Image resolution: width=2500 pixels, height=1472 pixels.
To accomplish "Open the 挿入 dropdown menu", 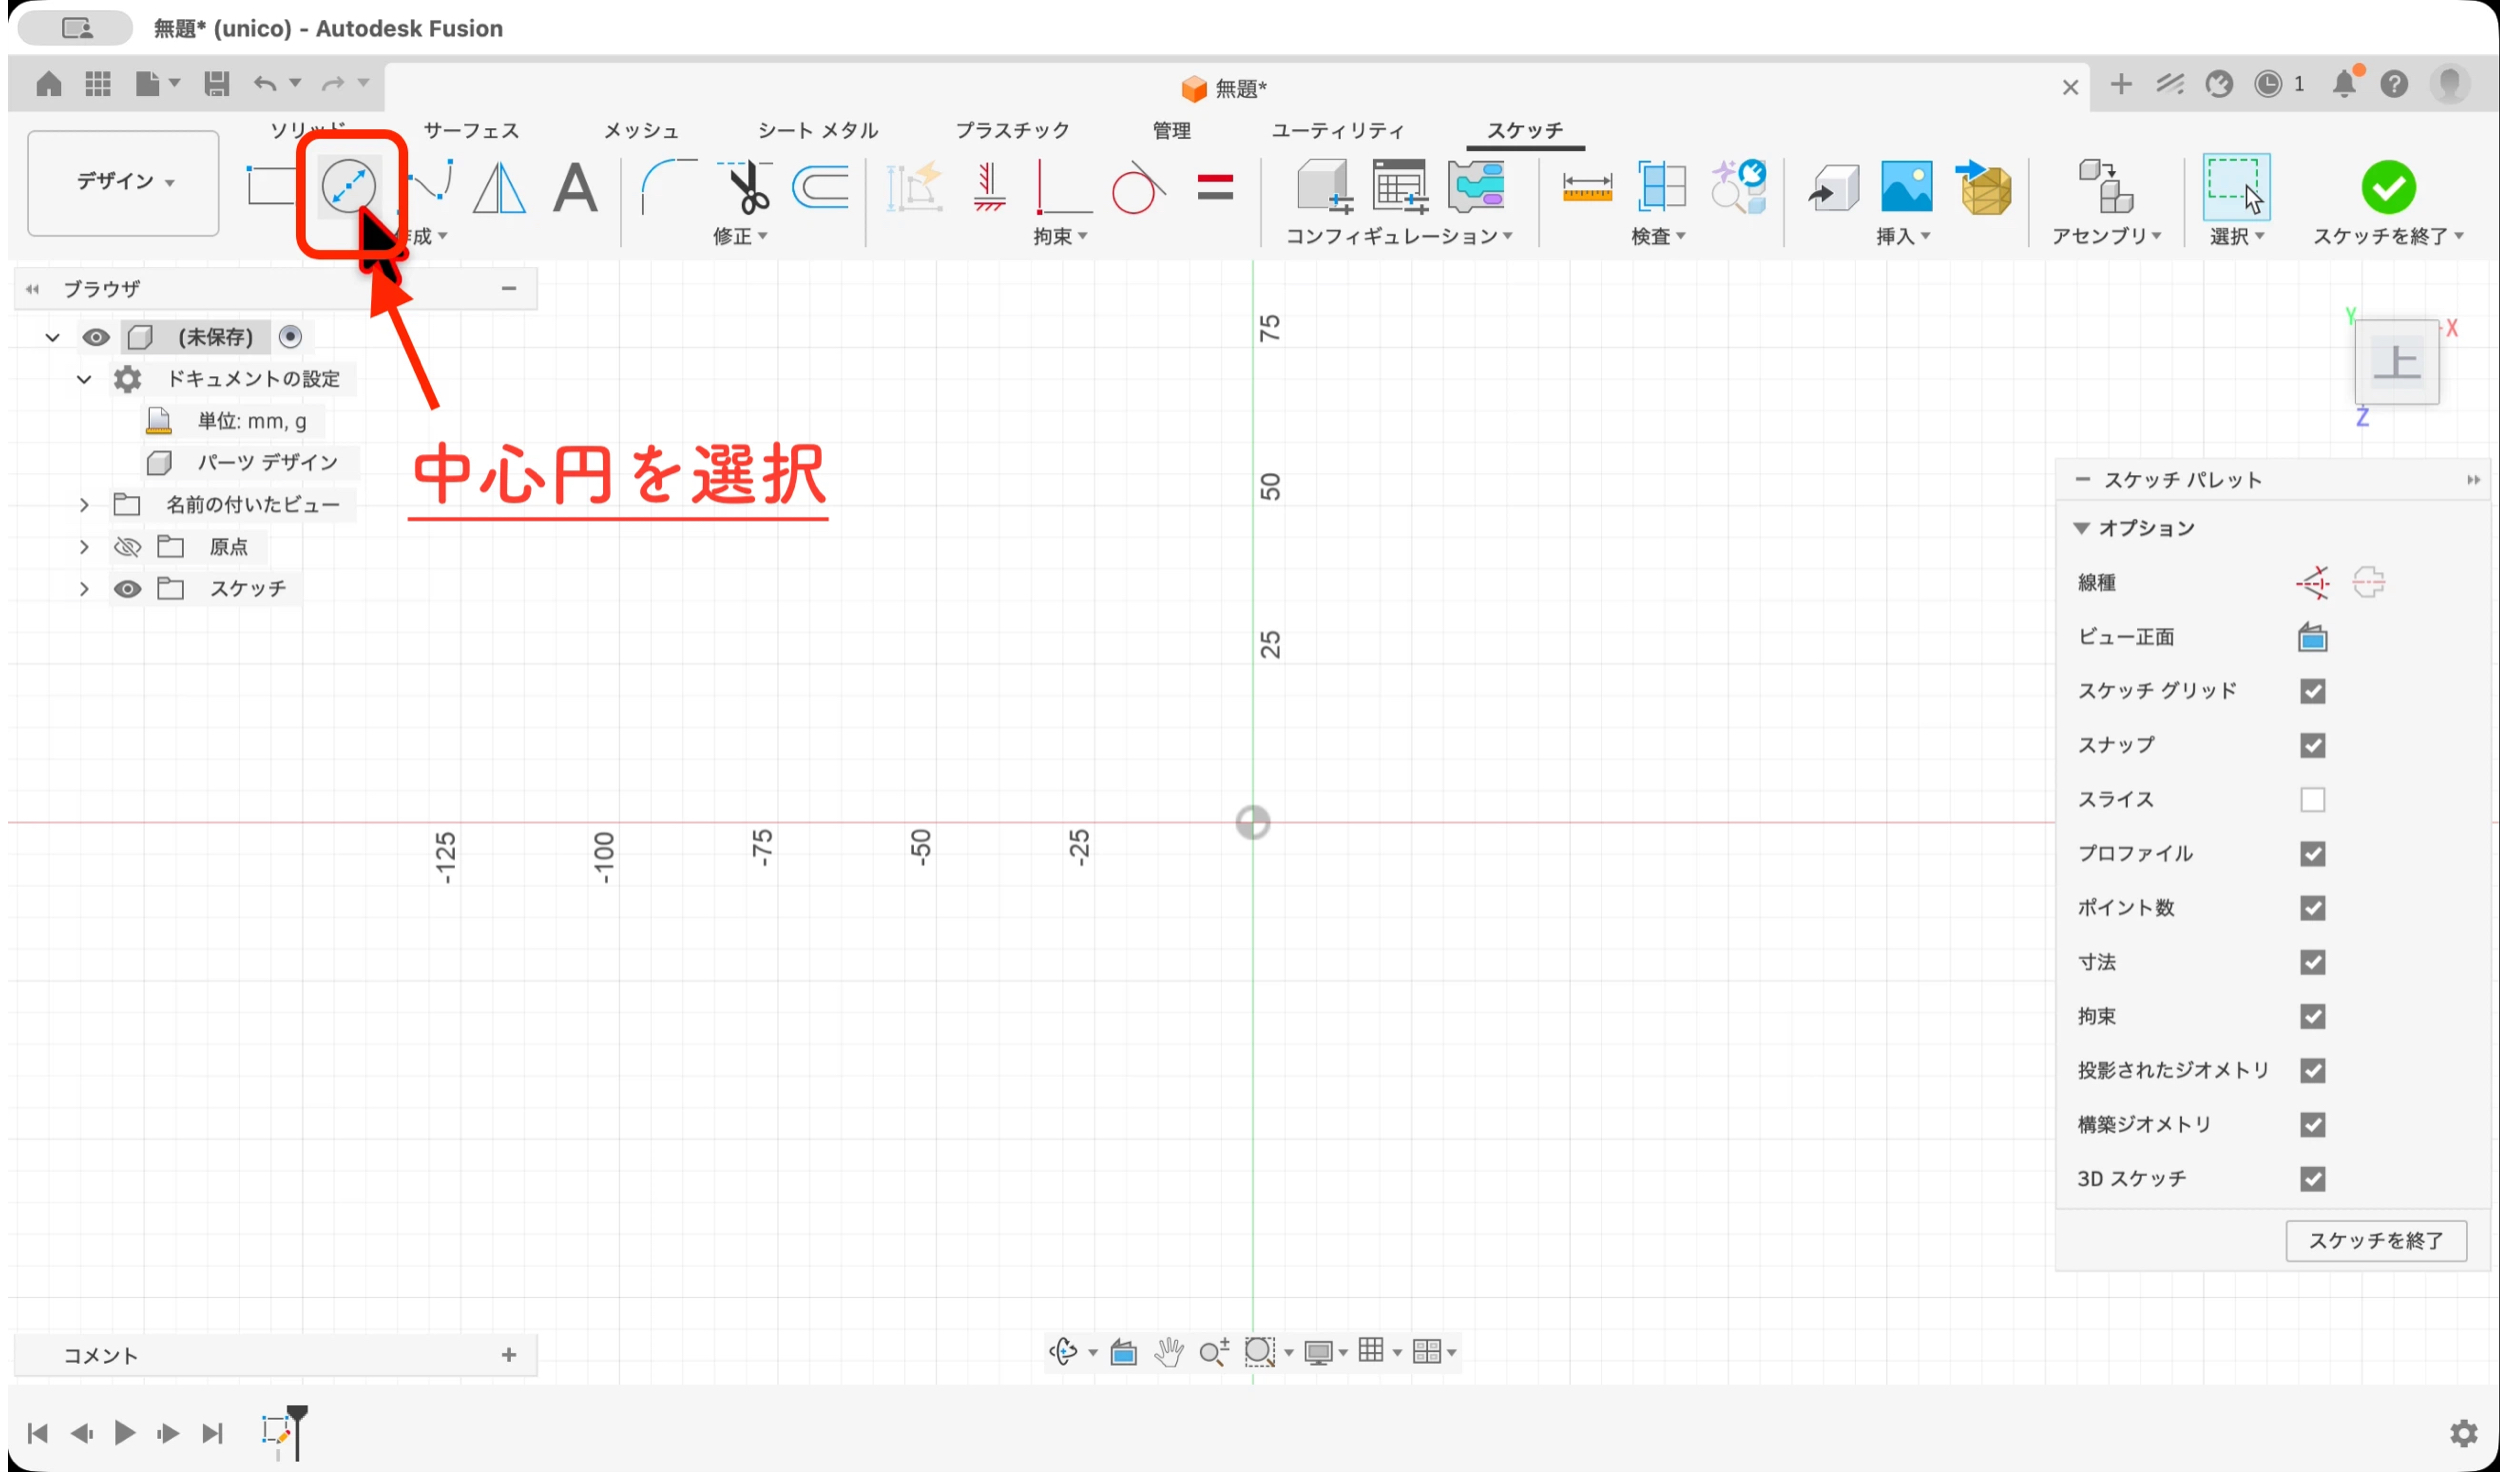I will [x=1903, y=237].
